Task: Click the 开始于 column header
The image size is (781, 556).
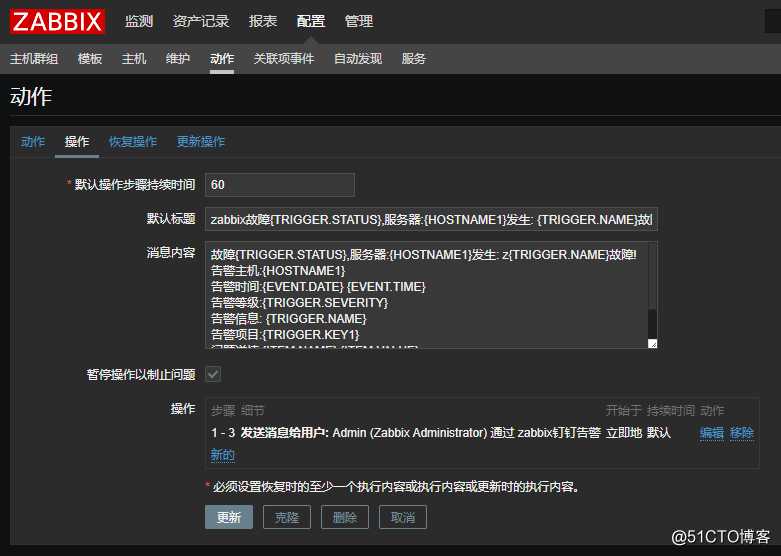Action: coord(623,411)
